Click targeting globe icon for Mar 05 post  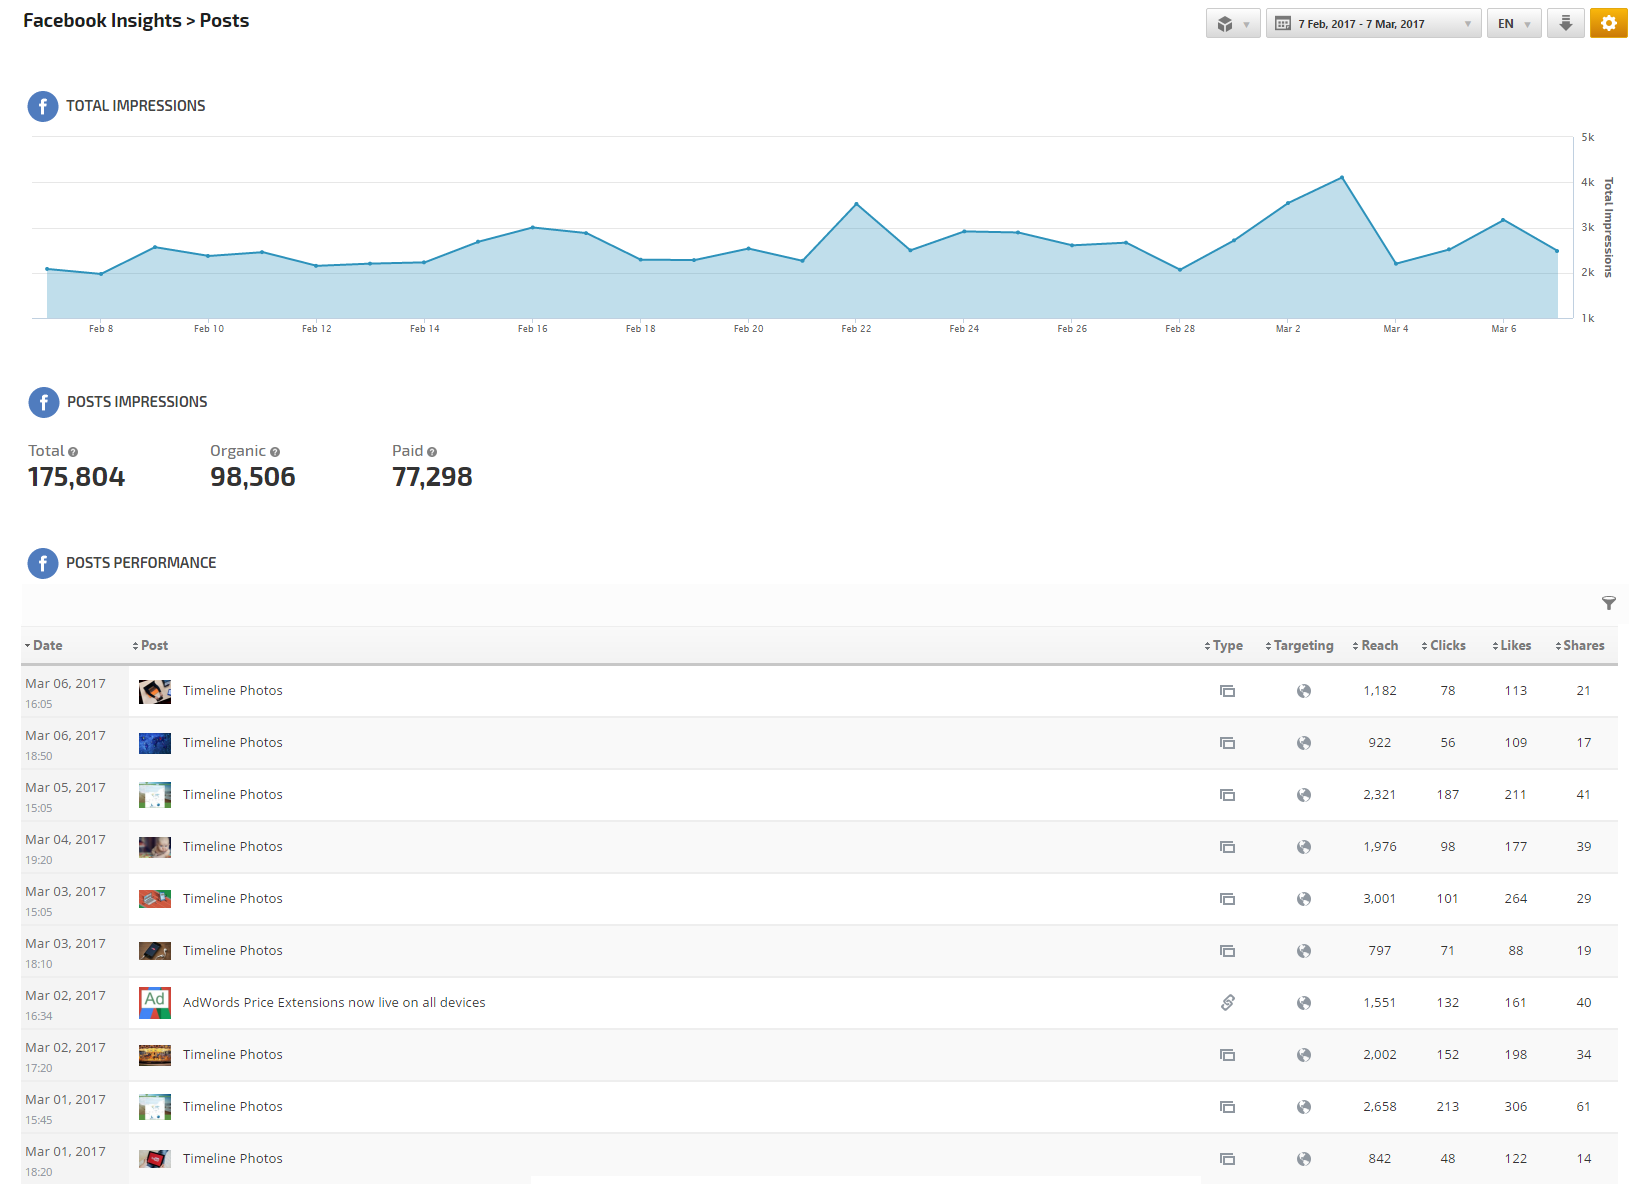(x=1303, y=795)
